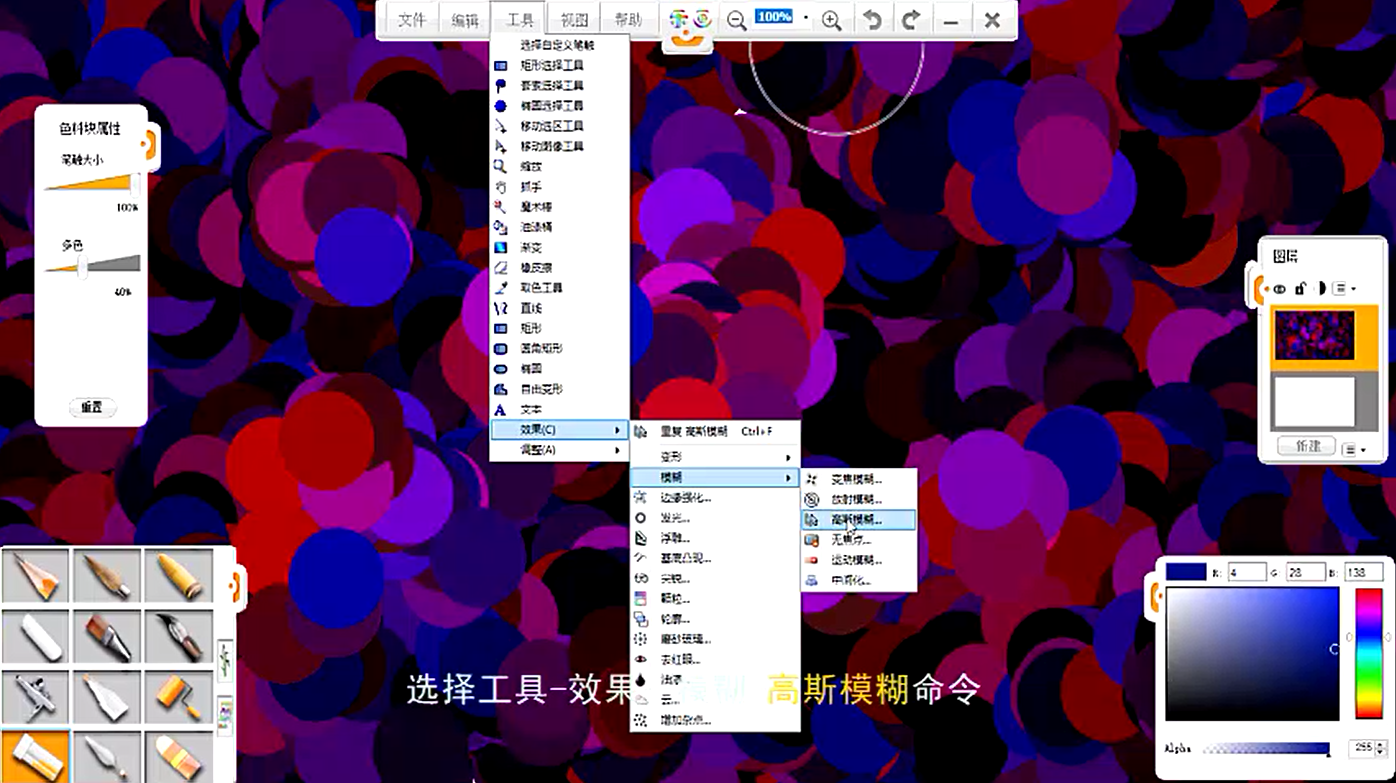Click the redo arrow in toolbar
Screen dimensions: 1396x783
(911, 21)
